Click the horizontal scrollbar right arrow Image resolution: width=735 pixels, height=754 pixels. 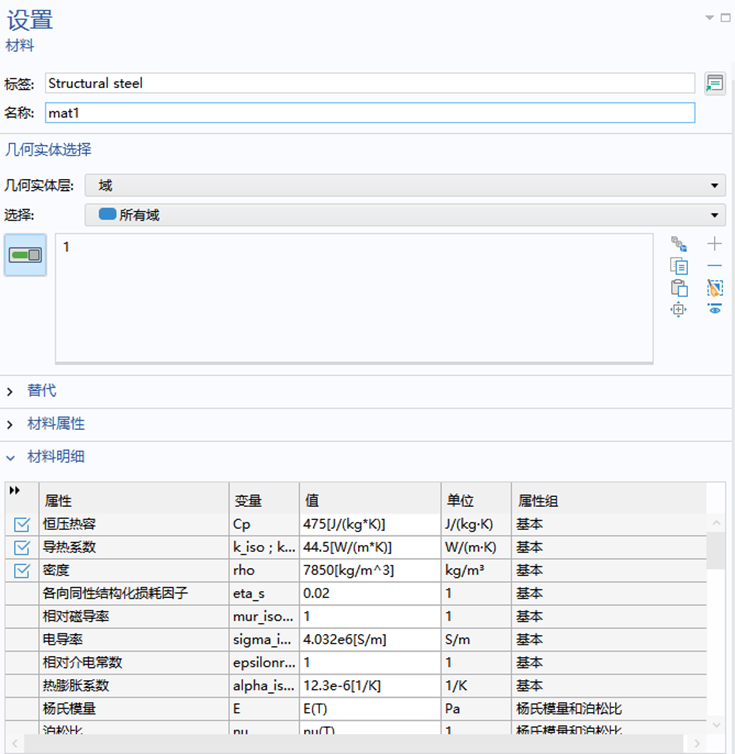pos(697,744)
